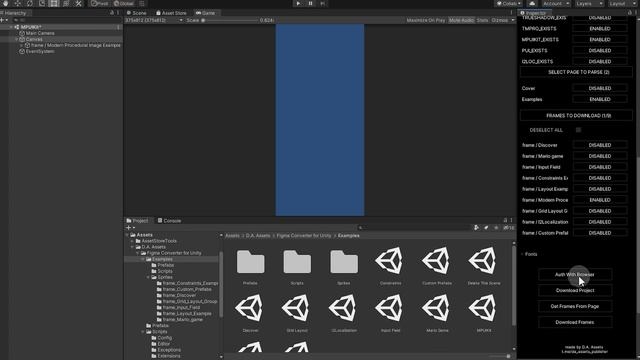Open the Collab dropdown
The height and width of the screenshot is (360, 640).
pos(509,3)
